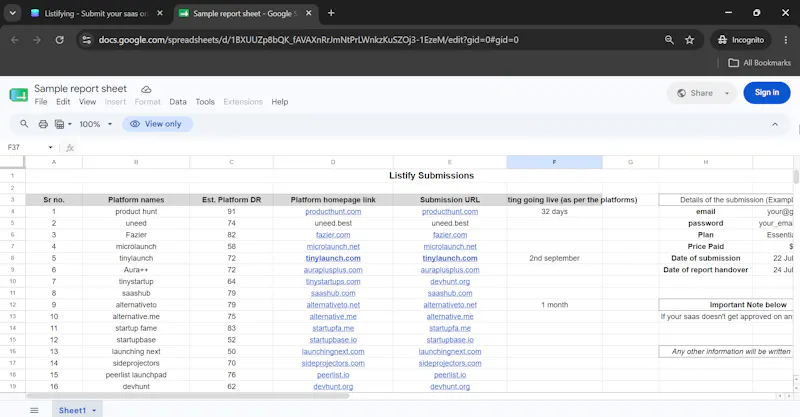Open the filter views dropdown arrow
800x417 pixels.
(x=69, y=124)
